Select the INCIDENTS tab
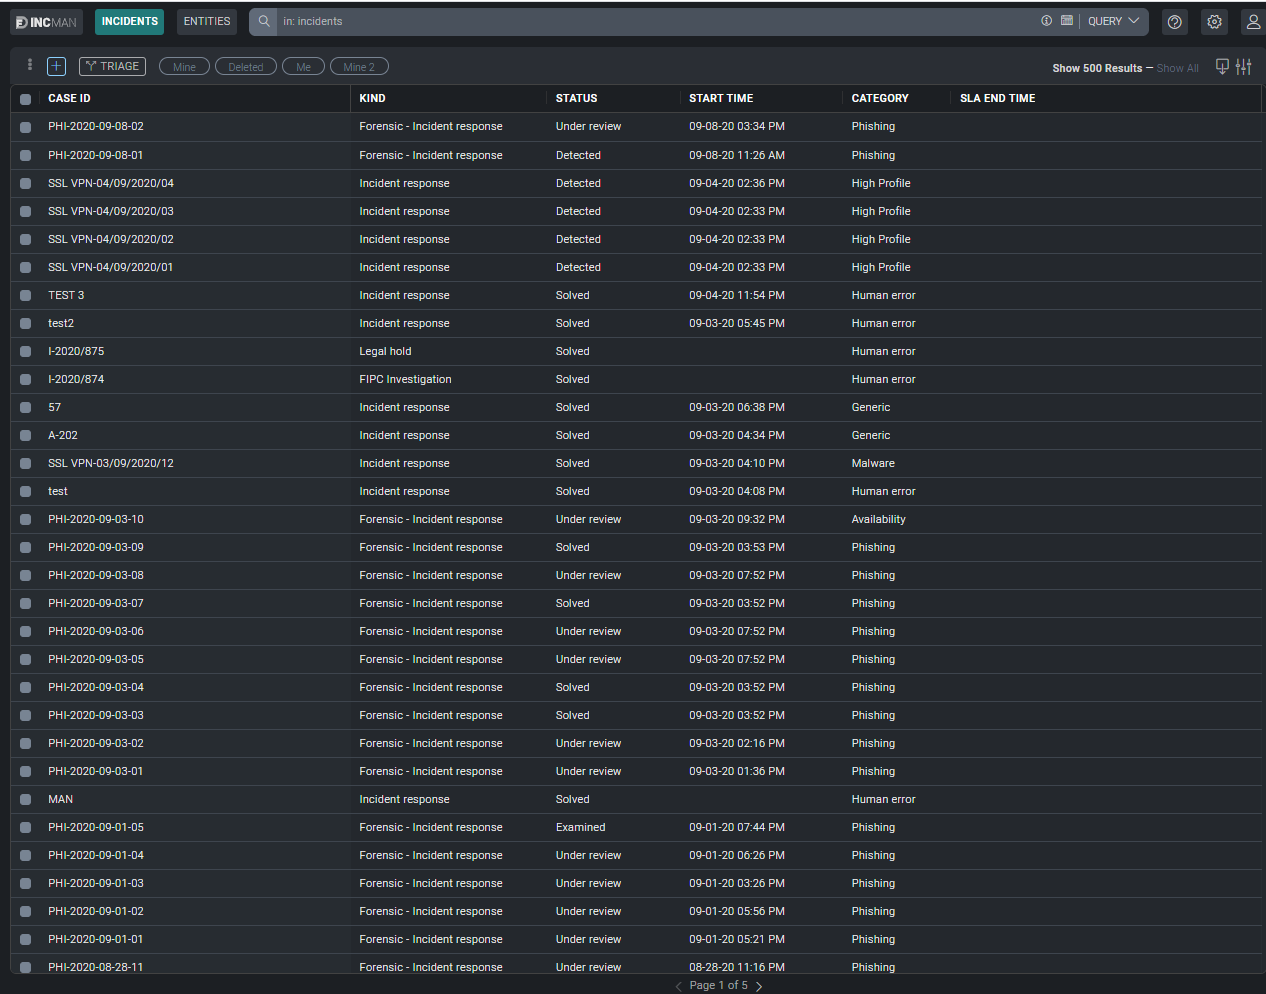The height and width of the screenshot is (994, 1266). 130,21
